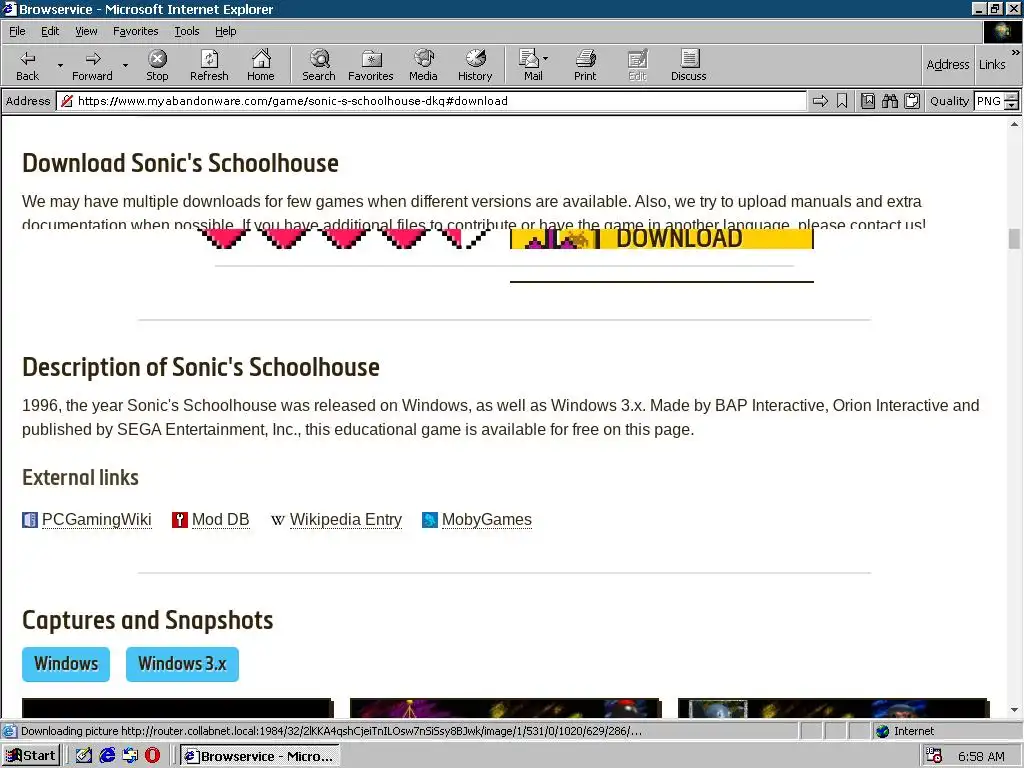The height and width of the screenshot is (768, 1024).
Task: Open the Media toolbar button
Action: click(x=423, y=65)
